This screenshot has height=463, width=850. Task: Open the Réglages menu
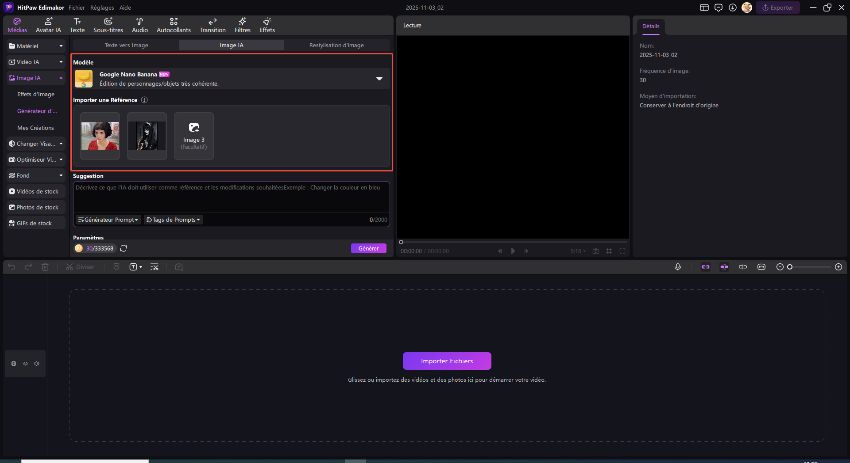click(x=101, y=7)
